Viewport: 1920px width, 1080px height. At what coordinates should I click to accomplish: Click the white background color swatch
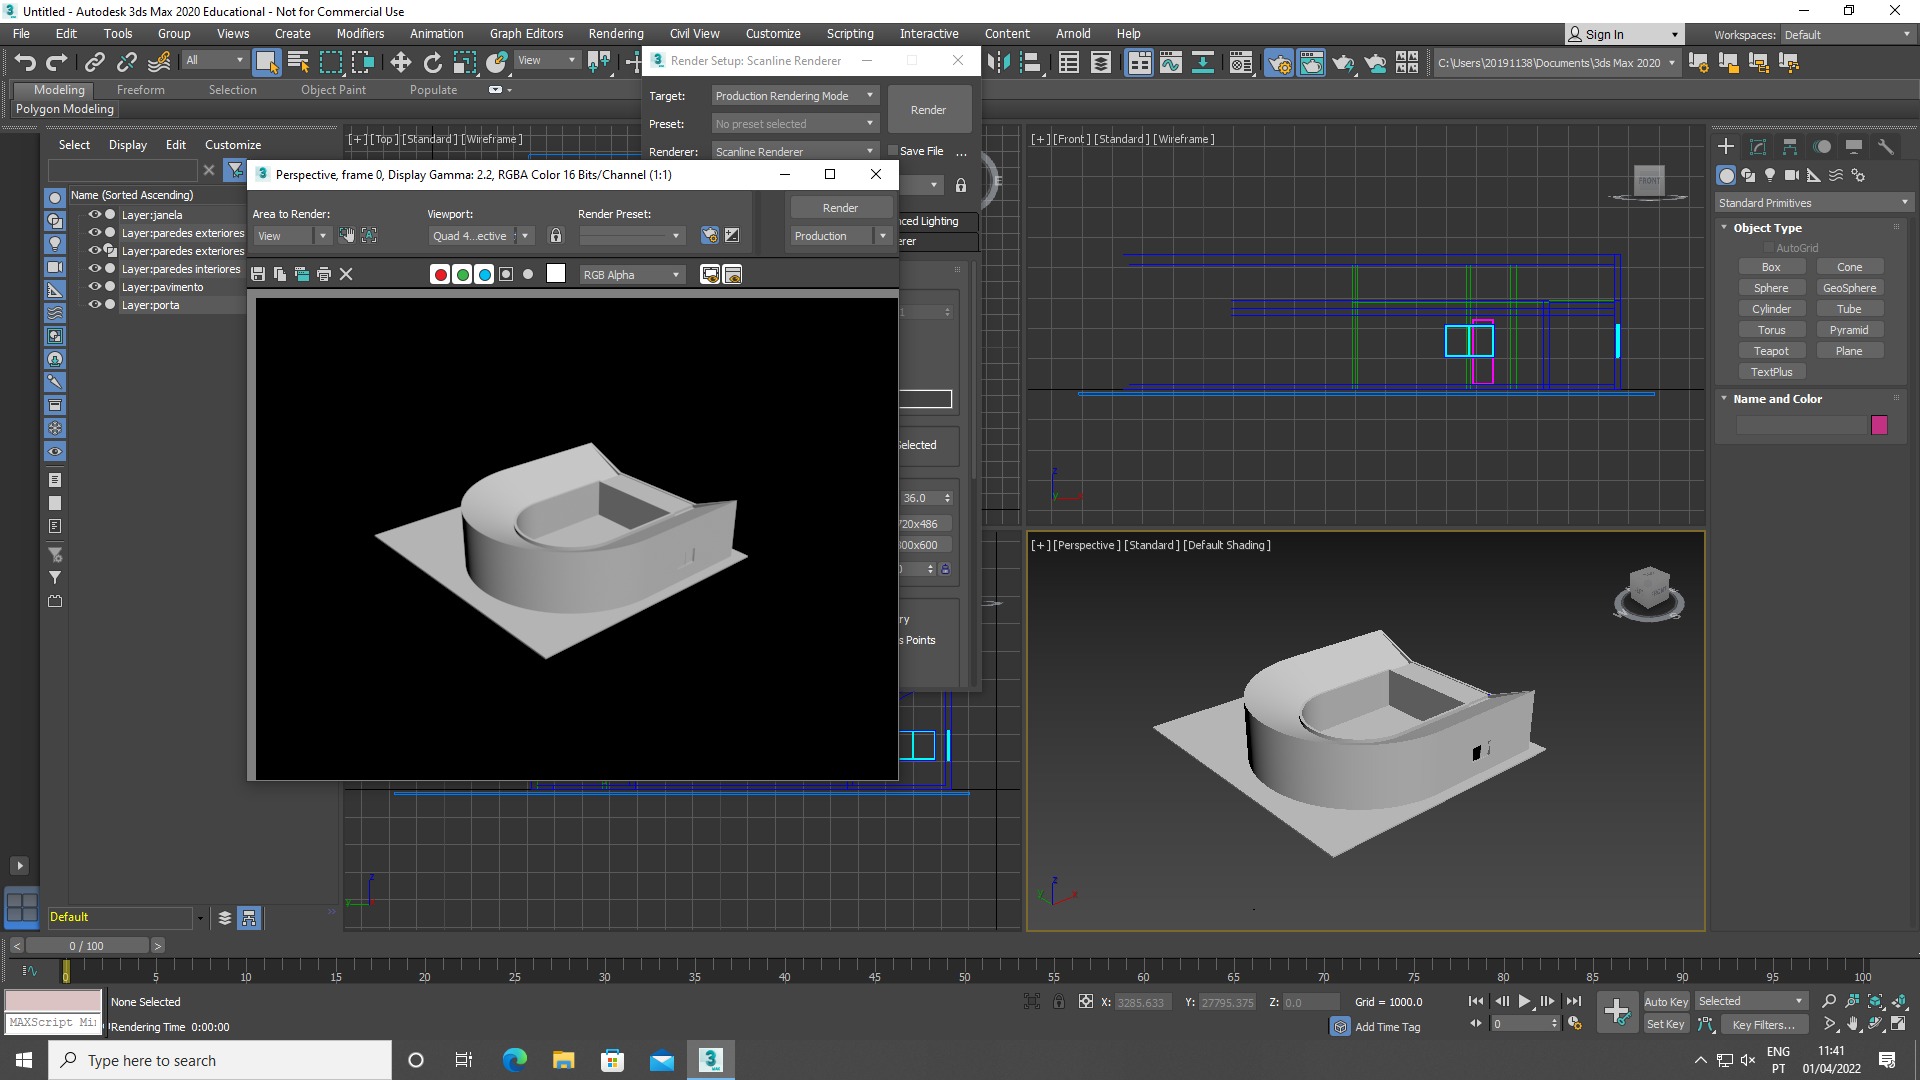pos(556,274)
